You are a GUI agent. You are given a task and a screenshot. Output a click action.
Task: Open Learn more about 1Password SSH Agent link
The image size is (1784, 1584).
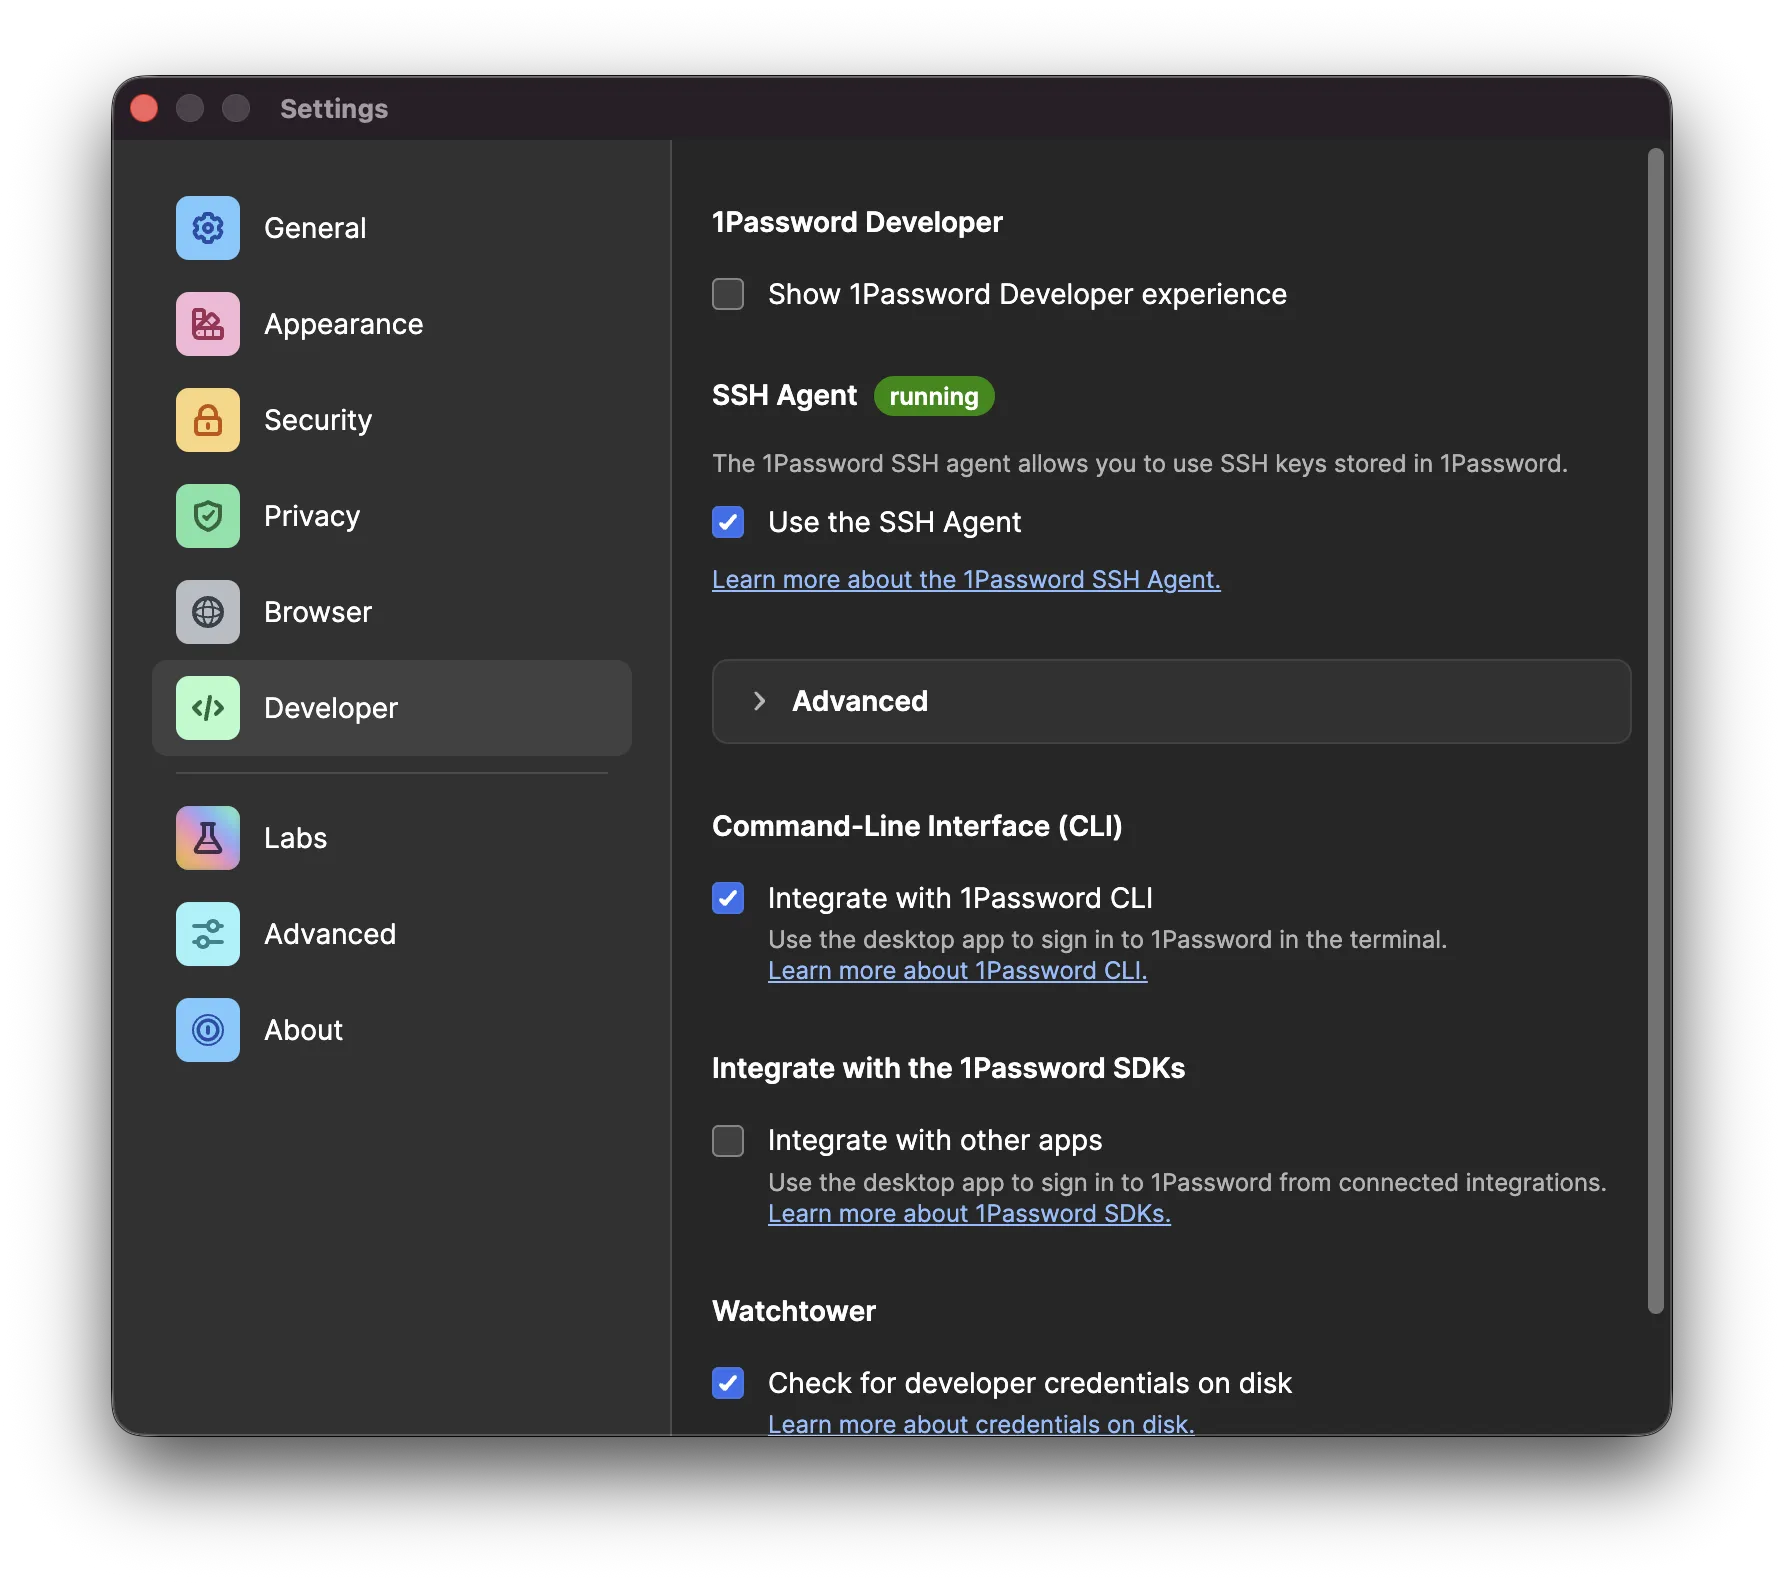pyautogui.click(x=966, y=580)
